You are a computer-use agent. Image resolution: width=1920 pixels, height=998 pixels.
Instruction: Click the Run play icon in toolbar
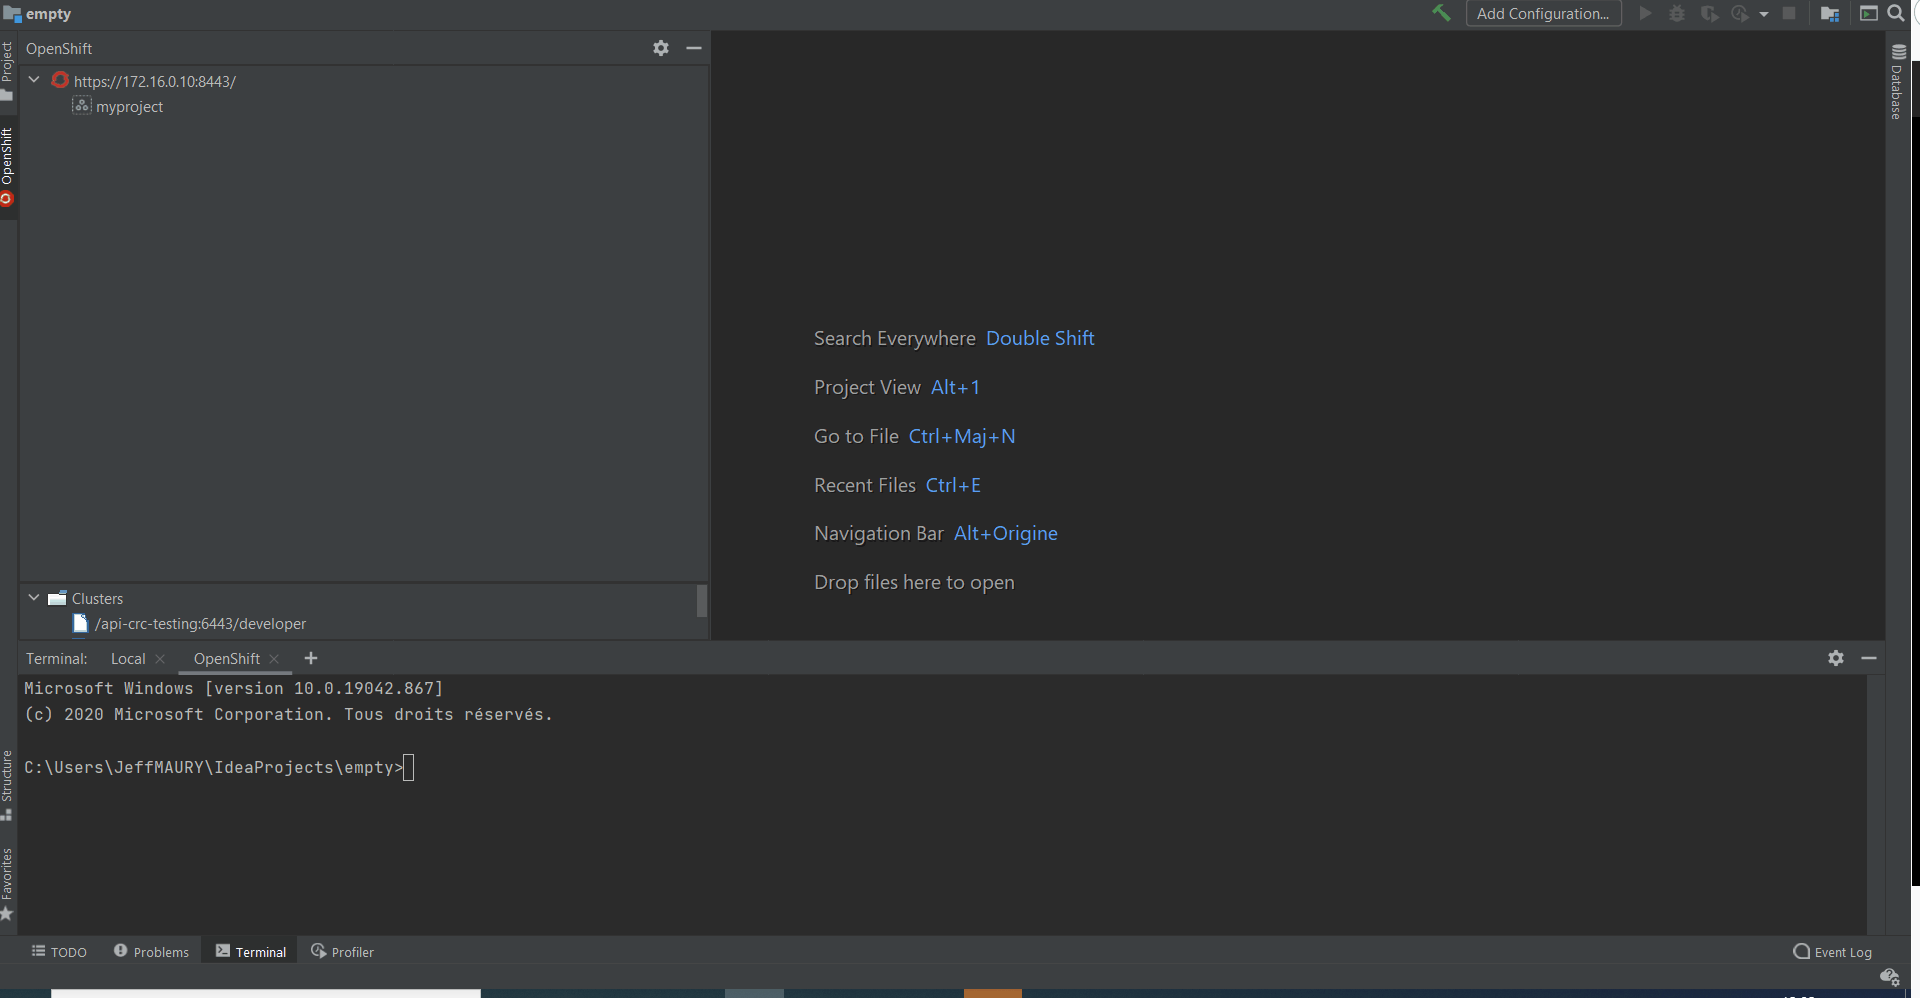1645,13
